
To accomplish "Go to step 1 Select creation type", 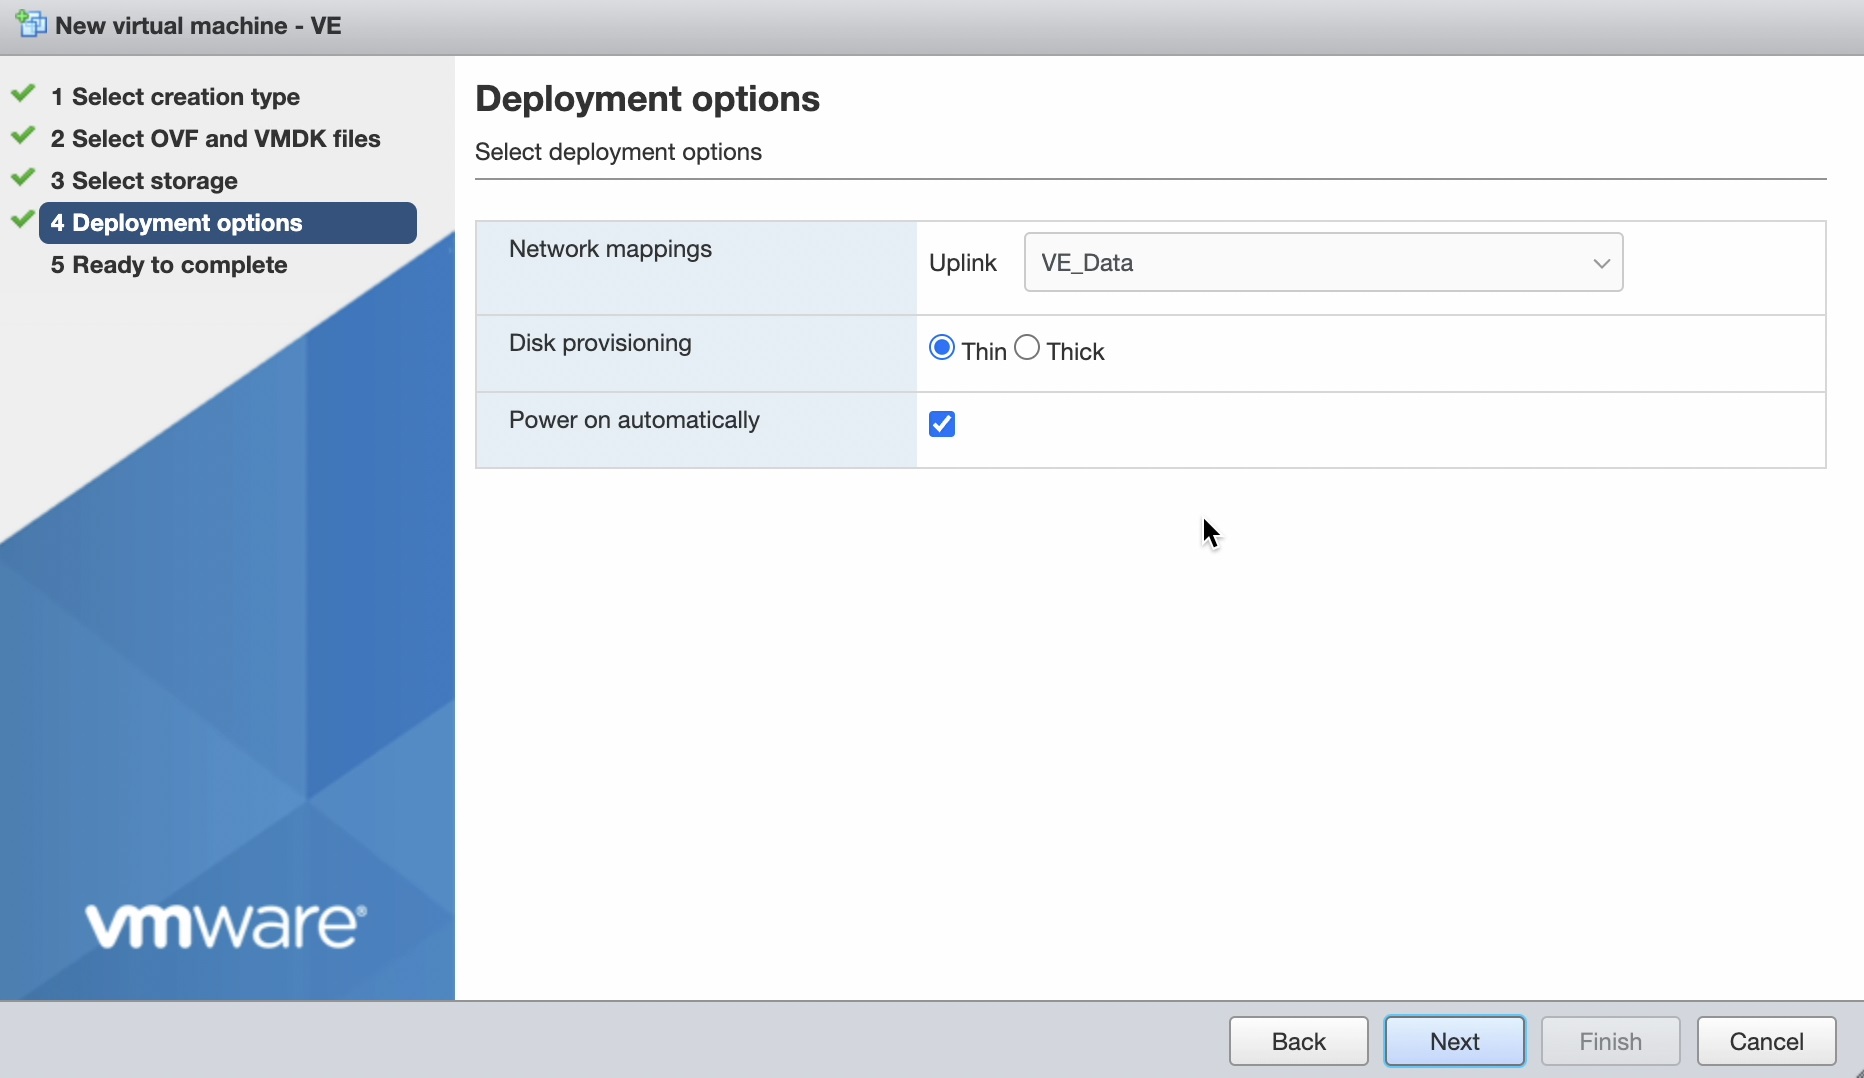I will pyautogui.click(x=175, y=97).
